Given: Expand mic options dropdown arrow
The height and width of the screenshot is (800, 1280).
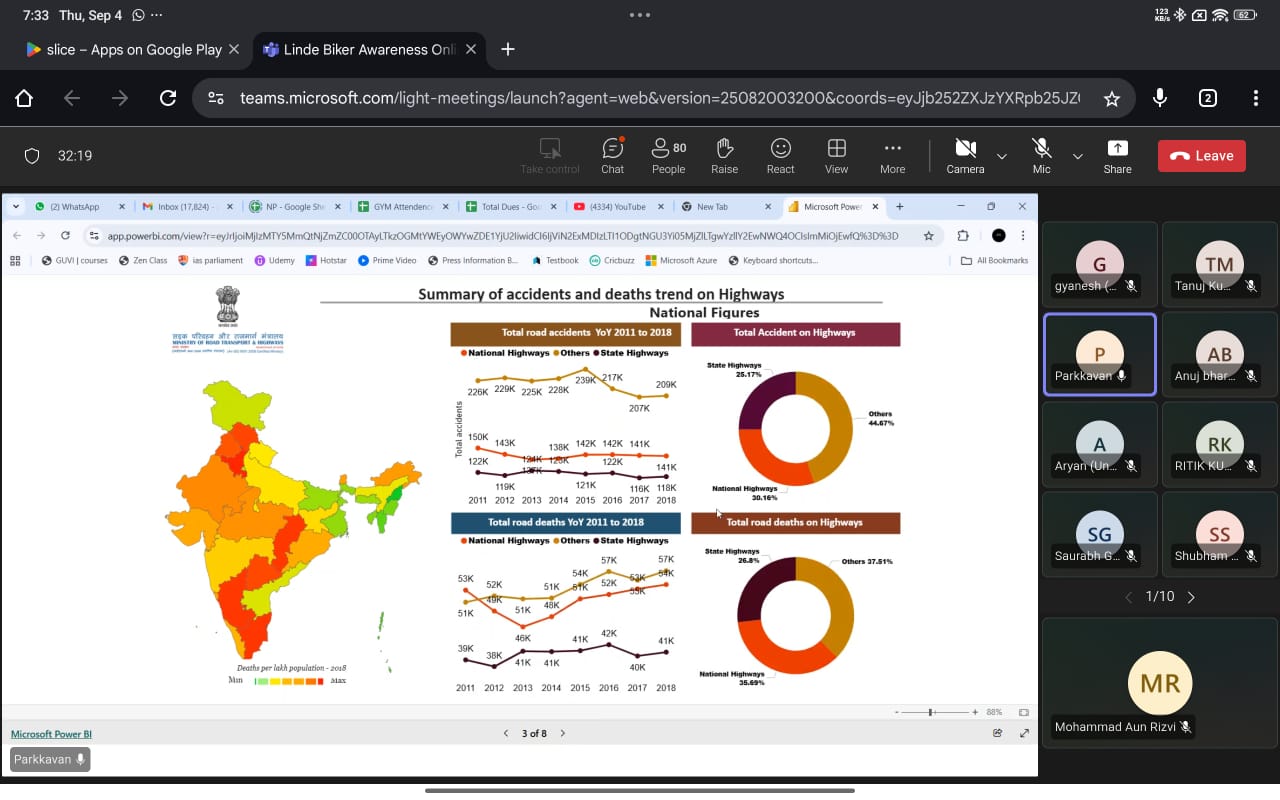Looking at the screenshot, I should click(1078, 156).
